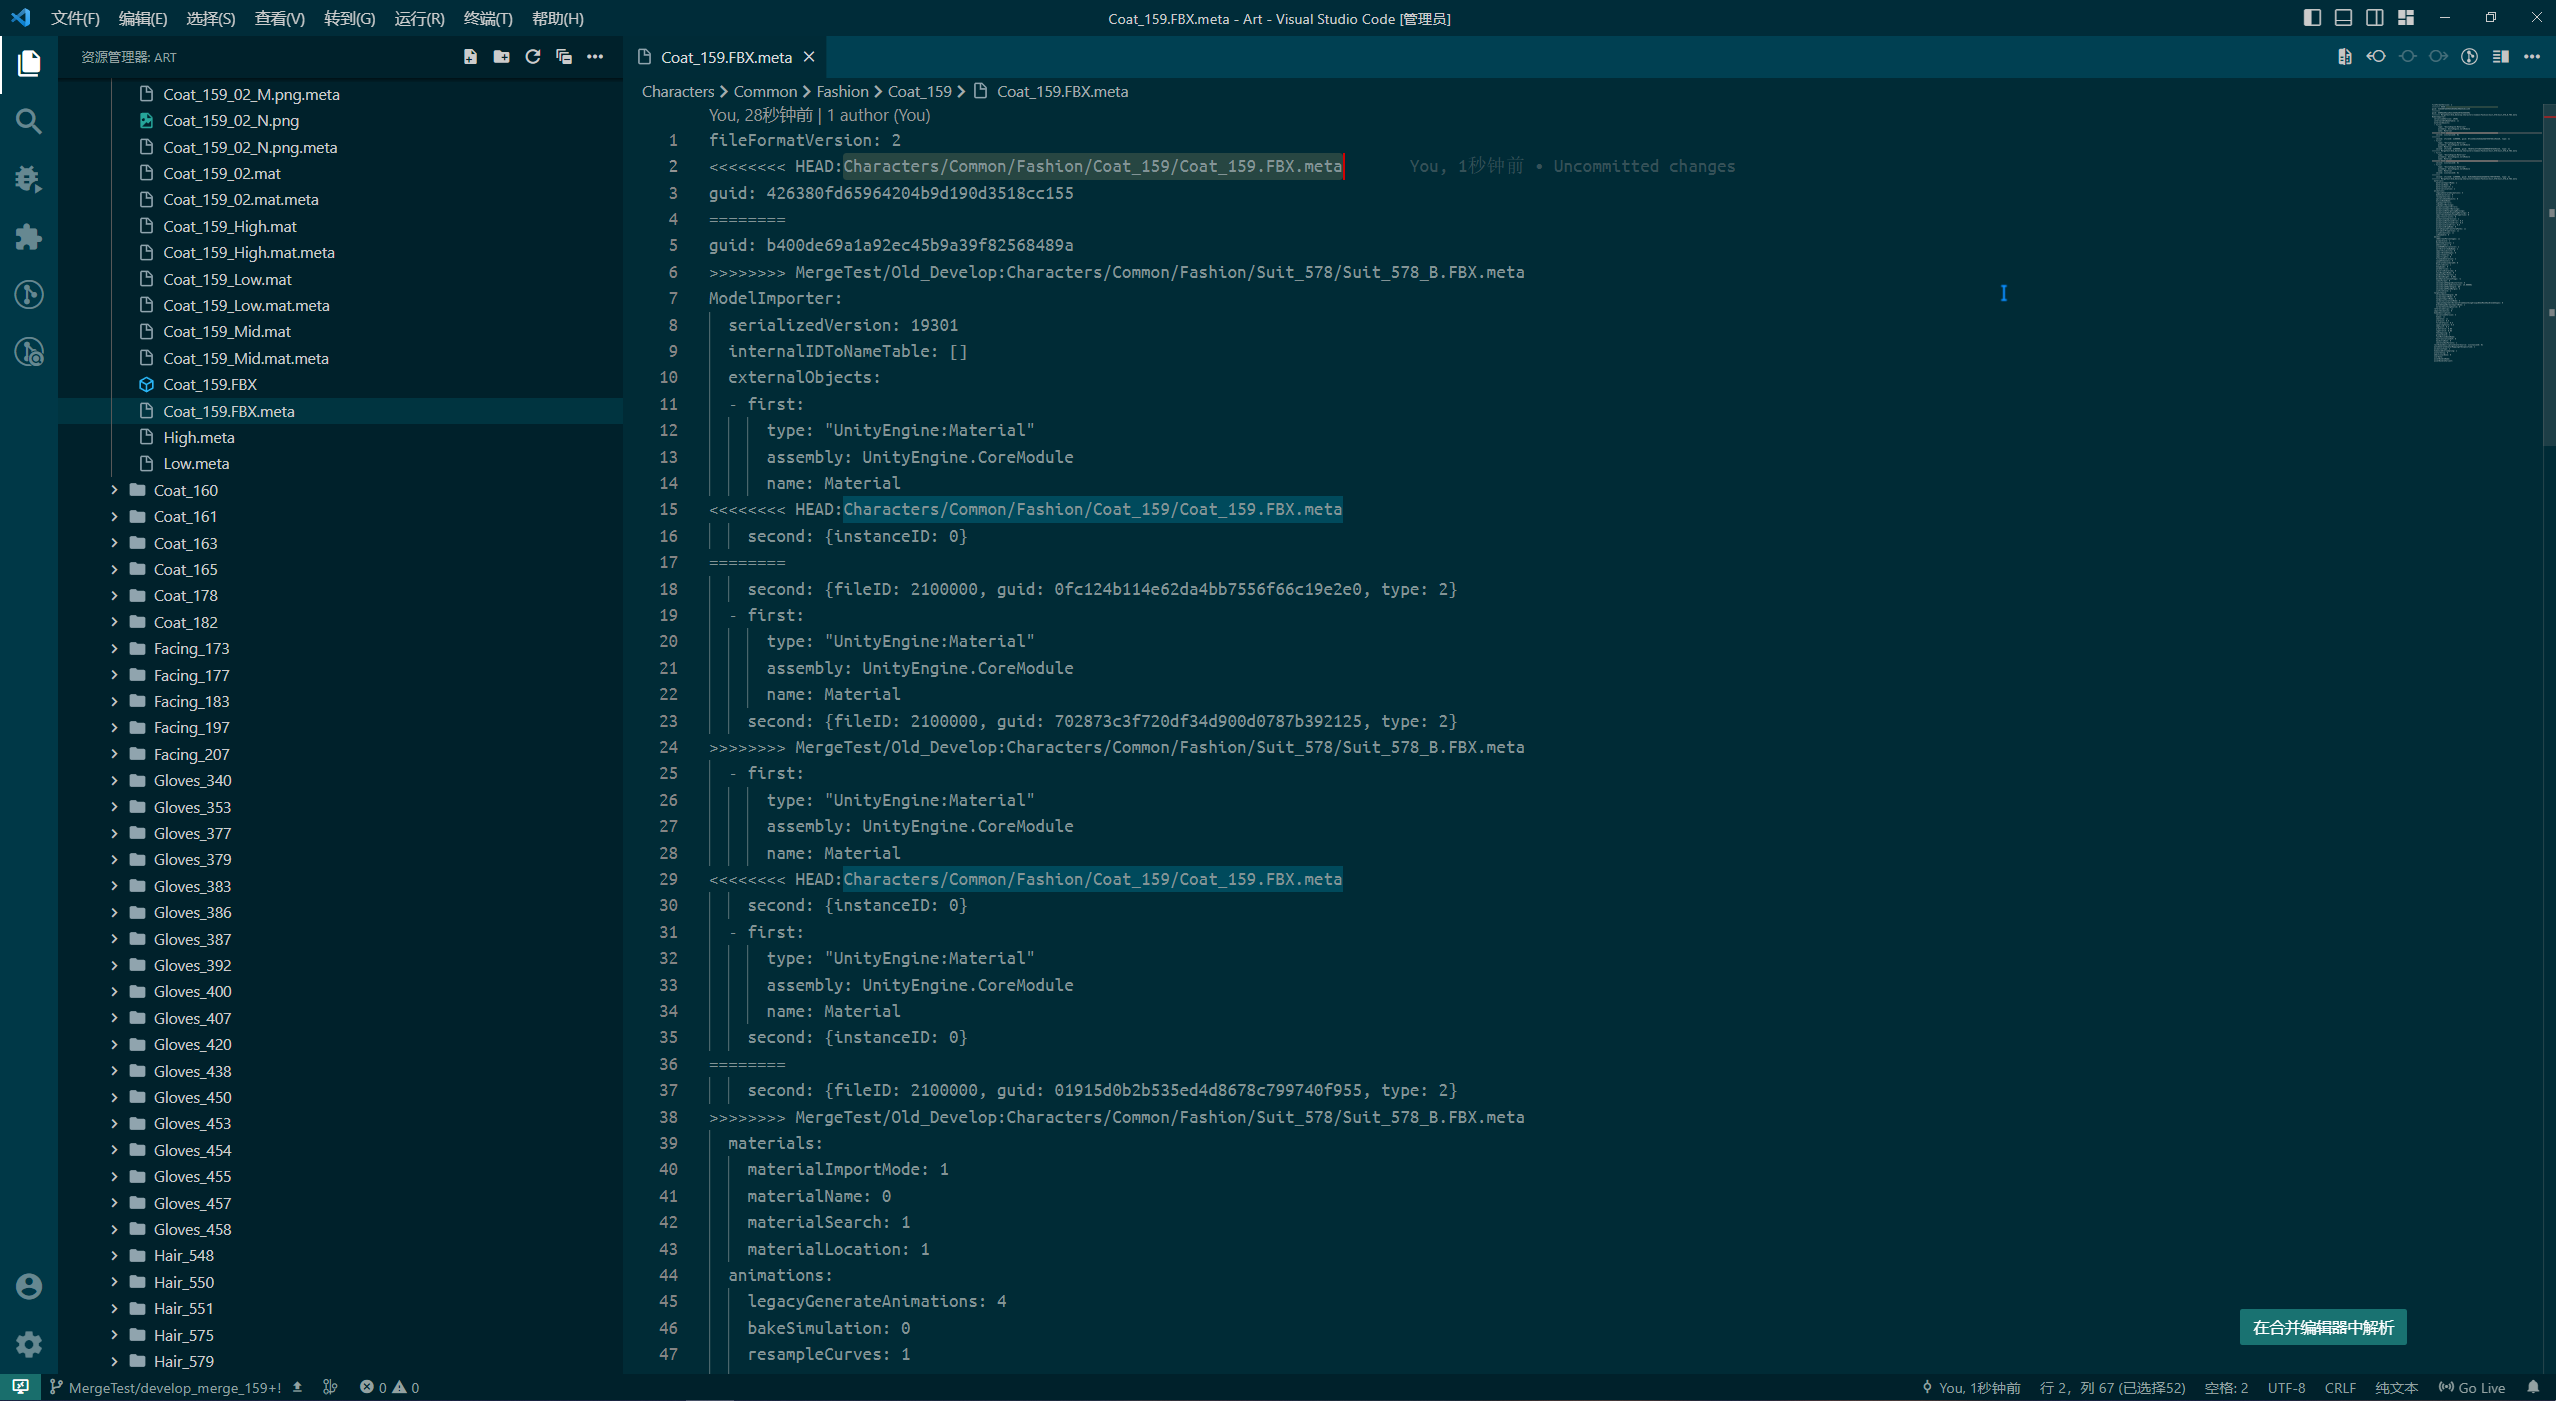2556x1401 pixels.
Task: Click the New Folder icon in explorer header
Action: [x=501, y=57]
